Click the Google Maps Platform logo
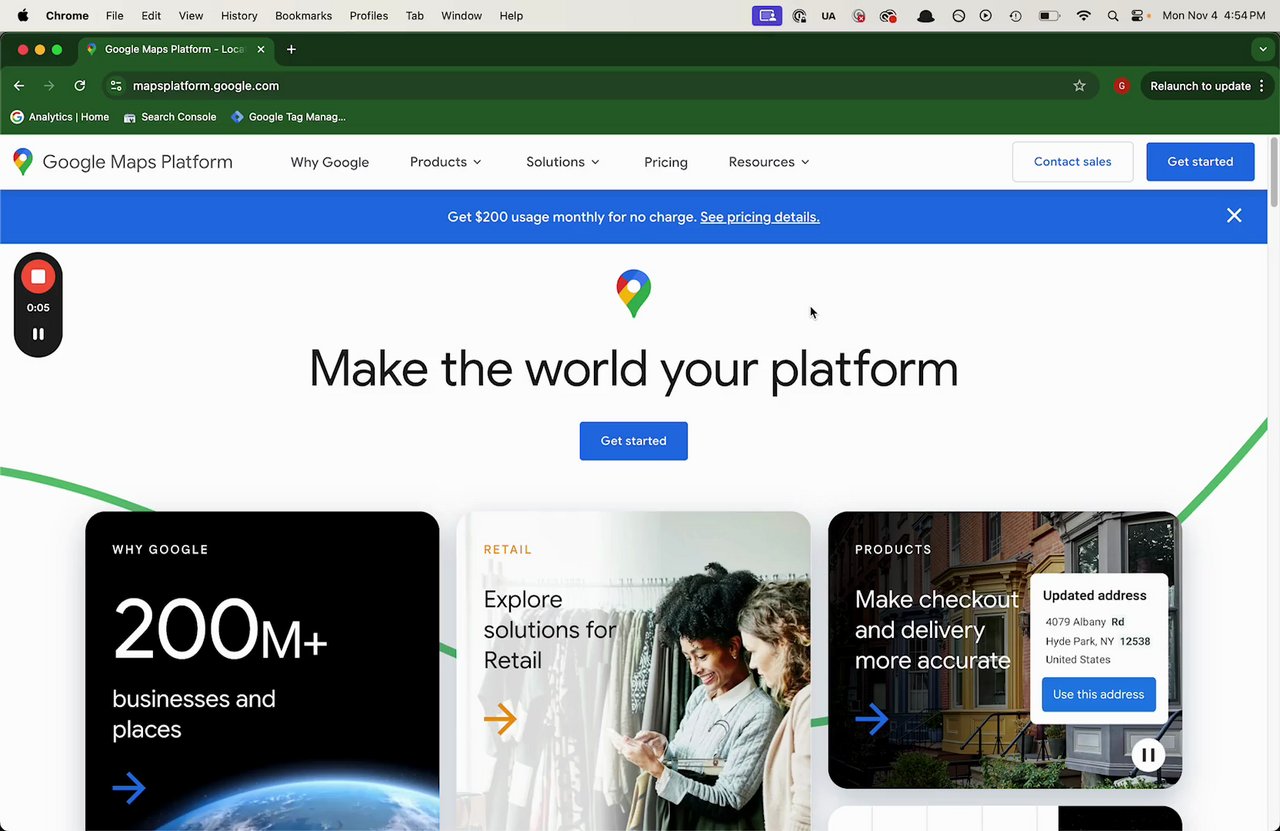This screenshot has height=831, width=1280. click(122, 162)
